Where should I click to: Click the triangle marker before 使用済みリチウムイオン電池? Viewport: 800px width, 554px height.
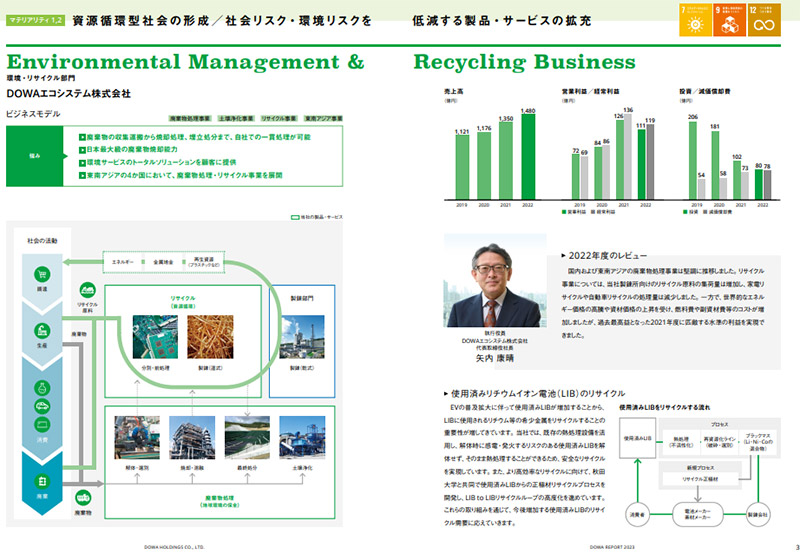[x=446, y=394]
